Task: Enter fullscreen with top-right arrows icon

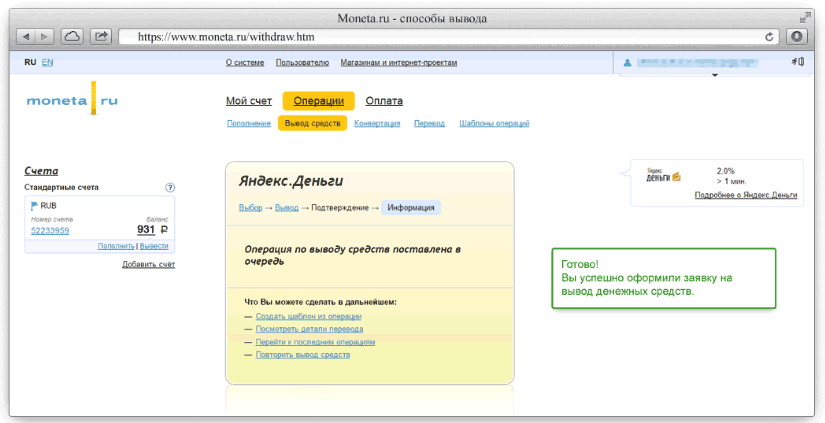Action: [x=803, y=18]
